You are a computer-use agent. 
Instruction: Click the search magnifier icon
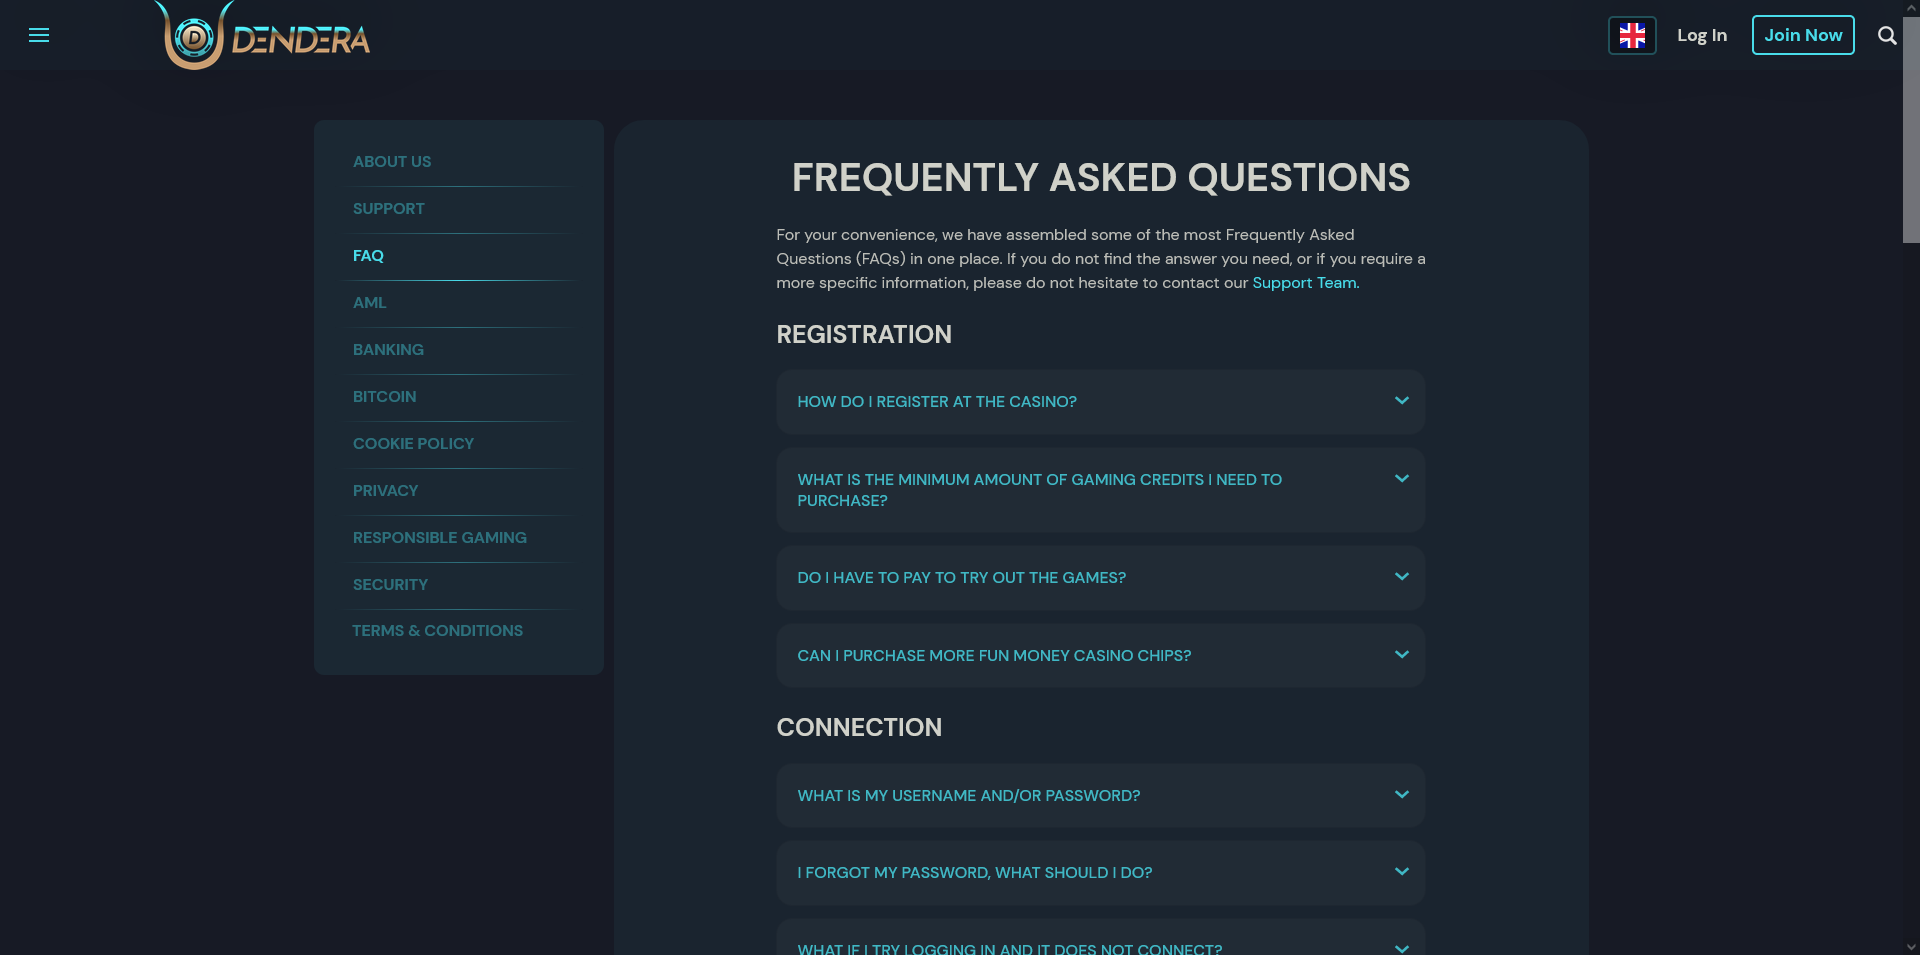1886,35
